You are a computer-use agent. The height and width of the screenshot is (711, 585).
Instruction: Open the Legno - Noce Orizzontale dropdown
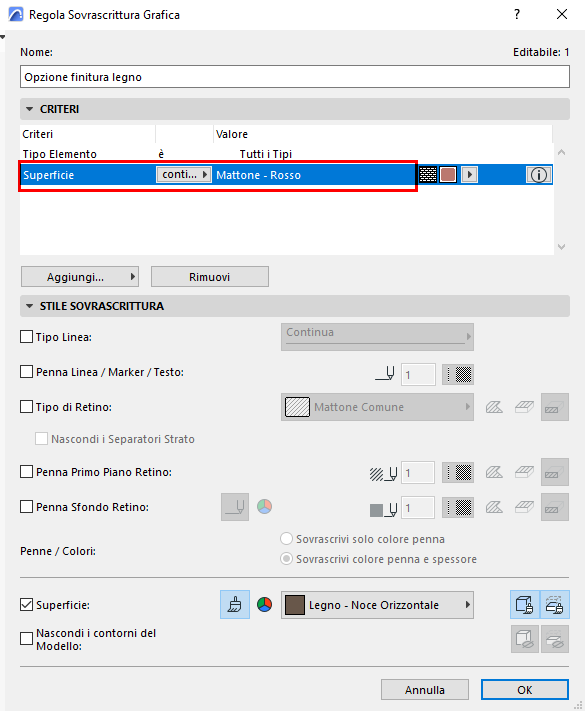click(377, 604)
